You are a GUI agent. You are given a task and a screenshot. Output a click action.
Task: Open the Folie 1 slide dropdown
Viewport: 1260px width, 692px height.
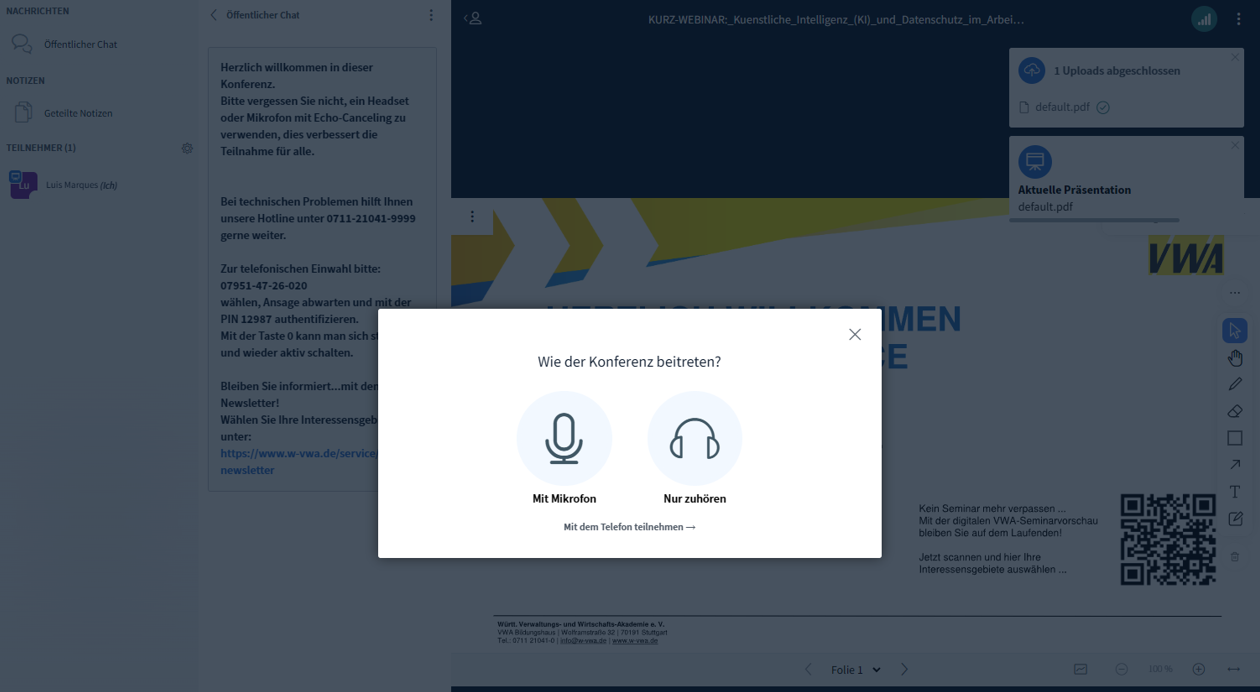(855, 670)
